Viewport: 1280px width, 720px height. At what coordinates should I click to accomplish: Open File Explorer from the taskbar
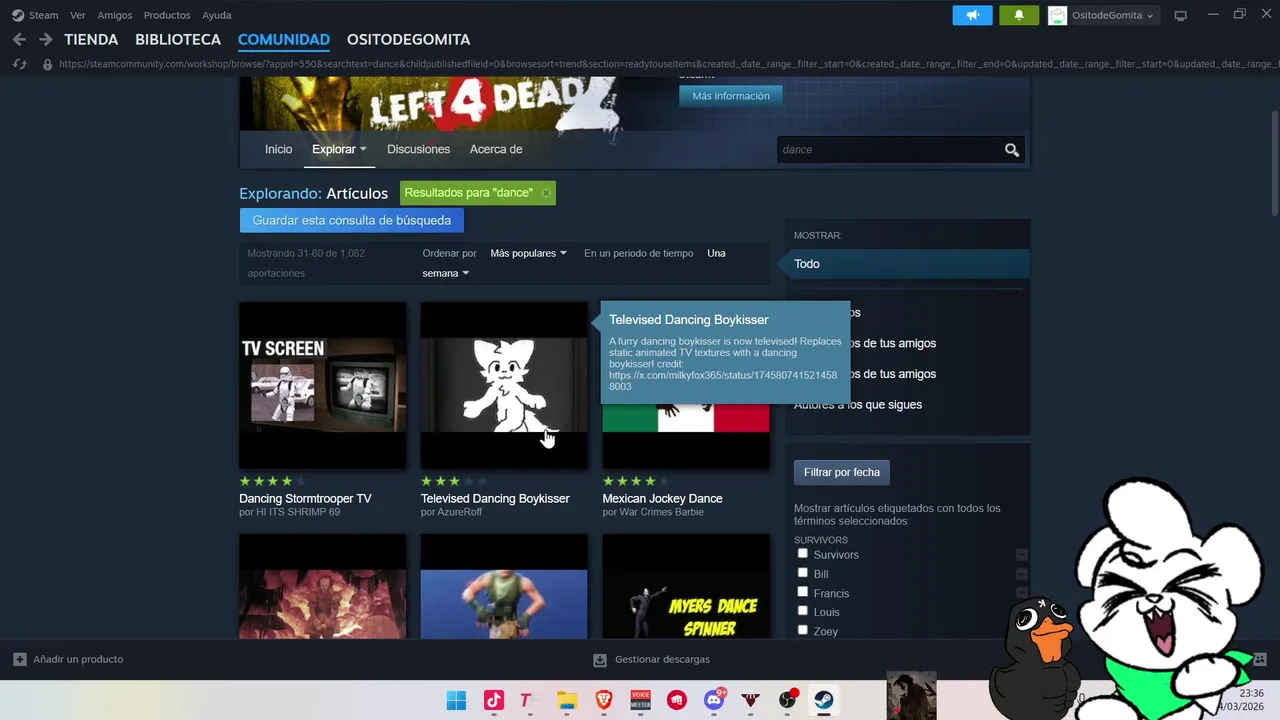tap(567, 700)
